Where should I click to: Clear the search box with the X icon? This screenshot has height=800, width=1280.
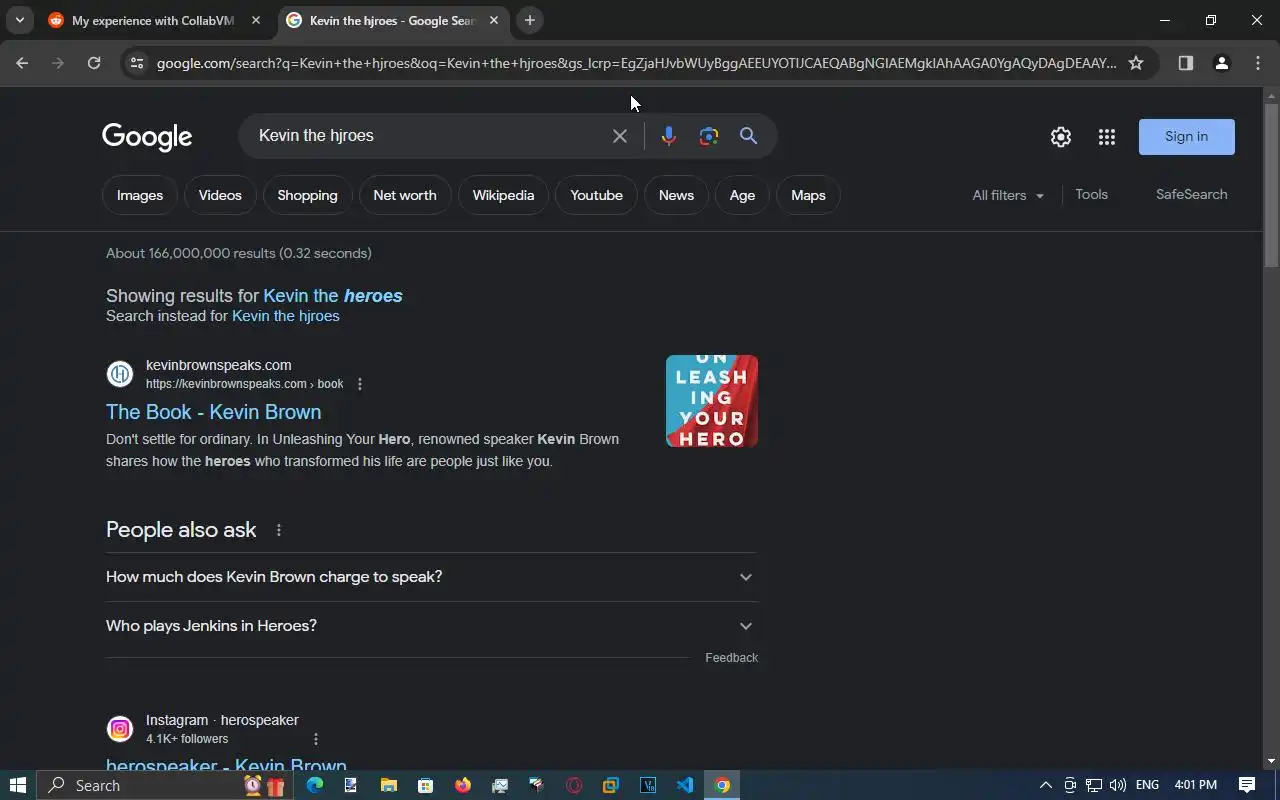[620, 136]
